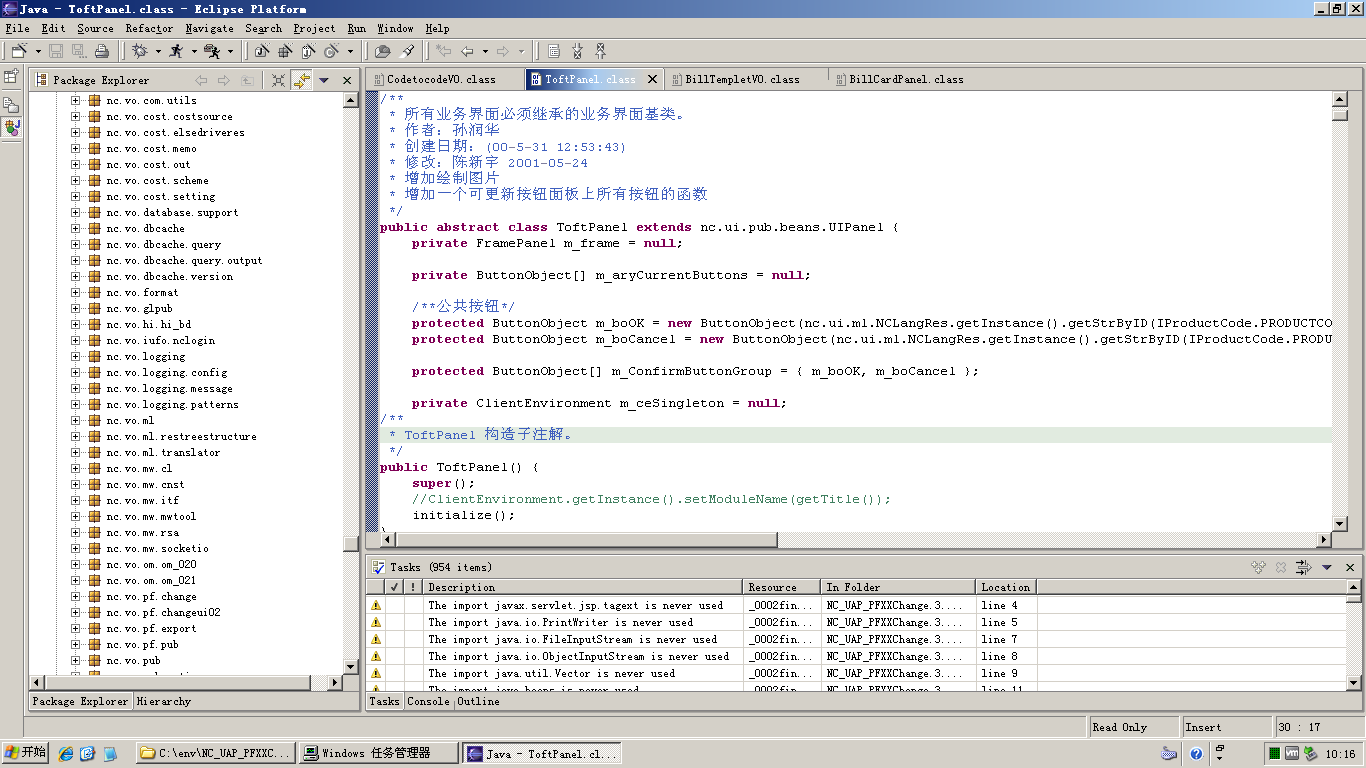Click the Collapse All icon in Package Explorer
The height and width of the screenshot is (768, 1366).
278,80
